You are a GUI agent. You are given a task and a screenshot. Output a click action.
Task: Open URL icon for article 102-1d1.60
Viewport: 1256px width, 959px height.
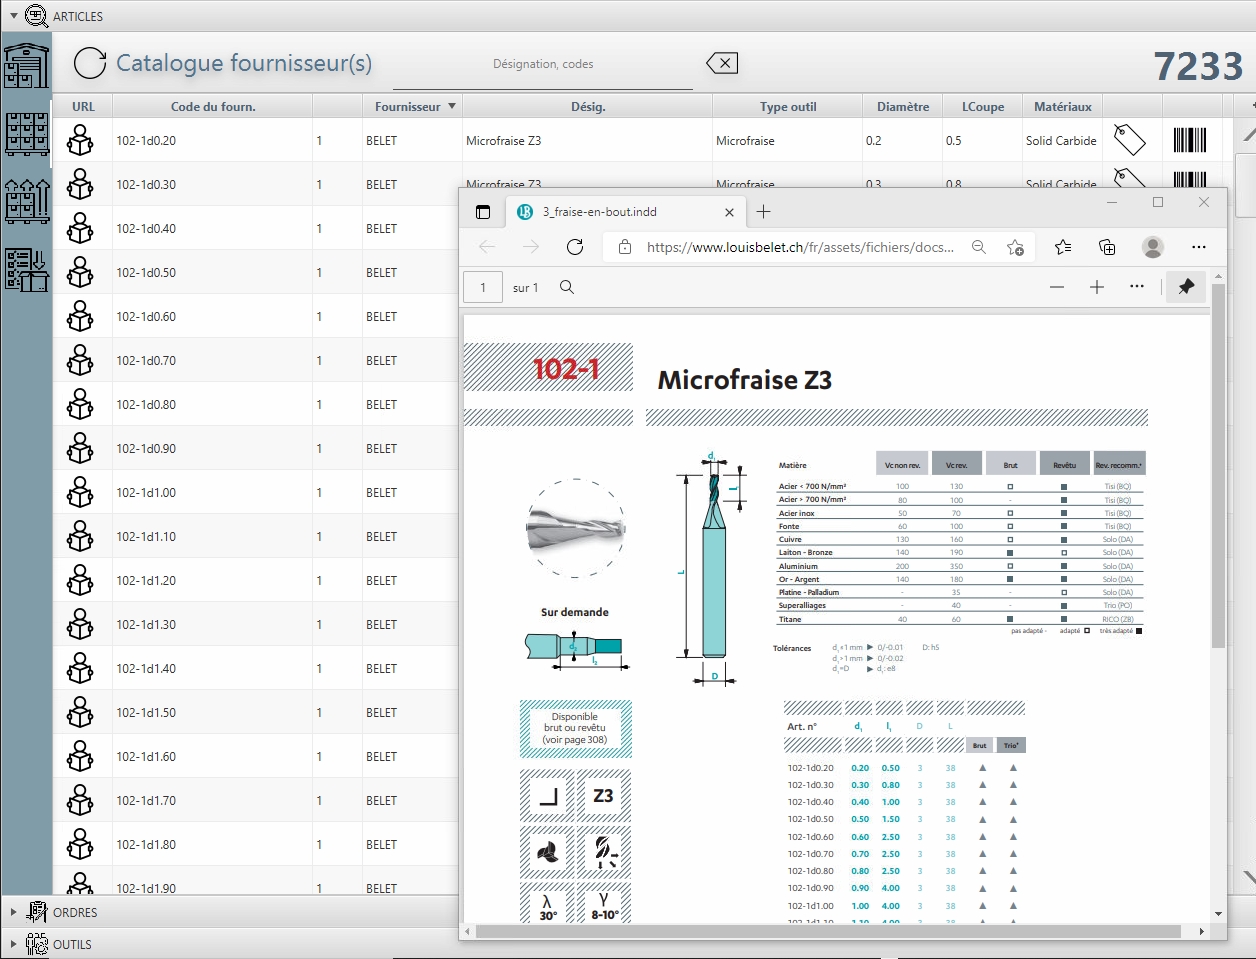click(x=80, y=757)
